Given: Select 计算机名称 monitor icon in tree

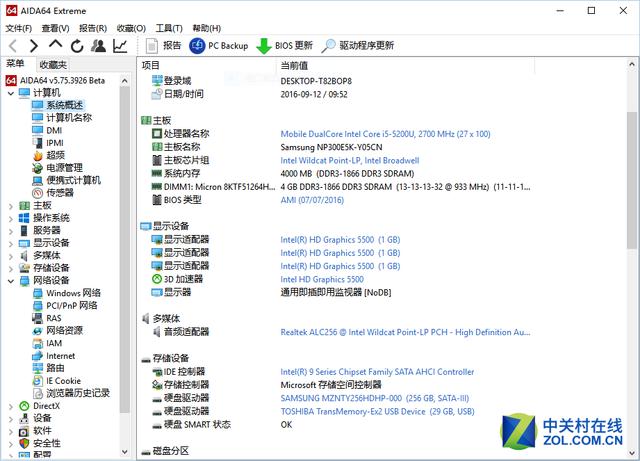Looking at the screenshot, I should point(38,118).
